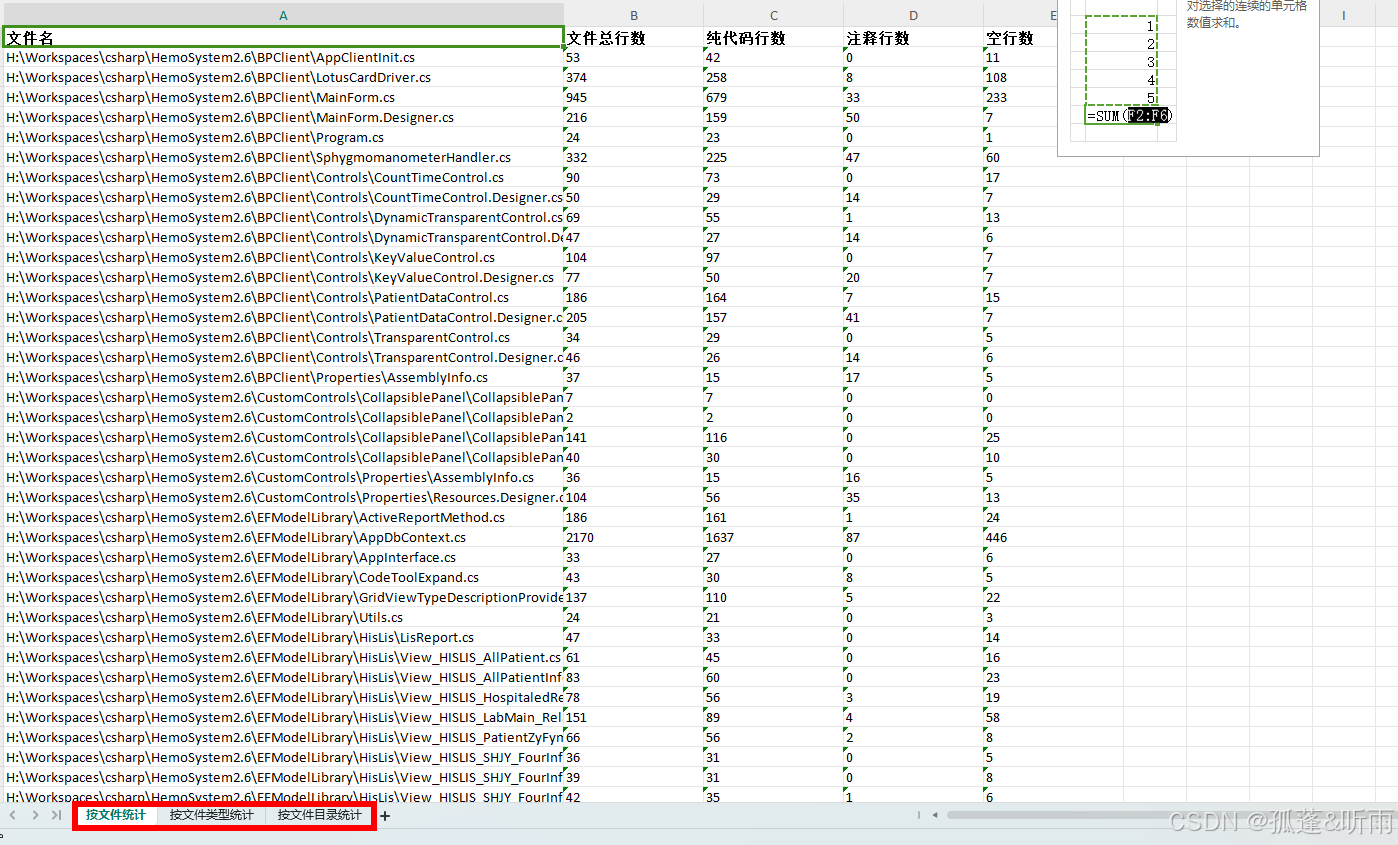This screenshot has height=845, width=1398.
Task: Select the ActiveReportMethod.cs file path cell
Action: pos(284,518)
